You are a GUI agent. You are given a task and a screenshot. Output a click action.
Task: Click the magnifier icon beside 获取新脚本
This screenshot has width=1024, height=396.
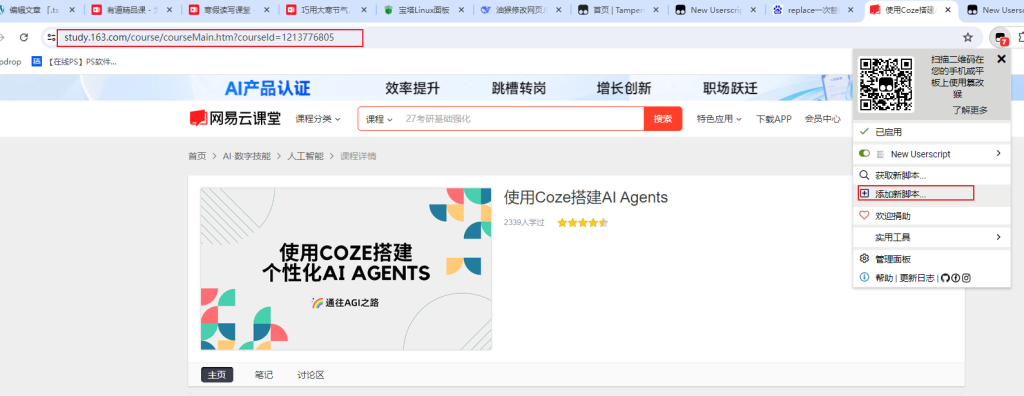tap(865, 175)
